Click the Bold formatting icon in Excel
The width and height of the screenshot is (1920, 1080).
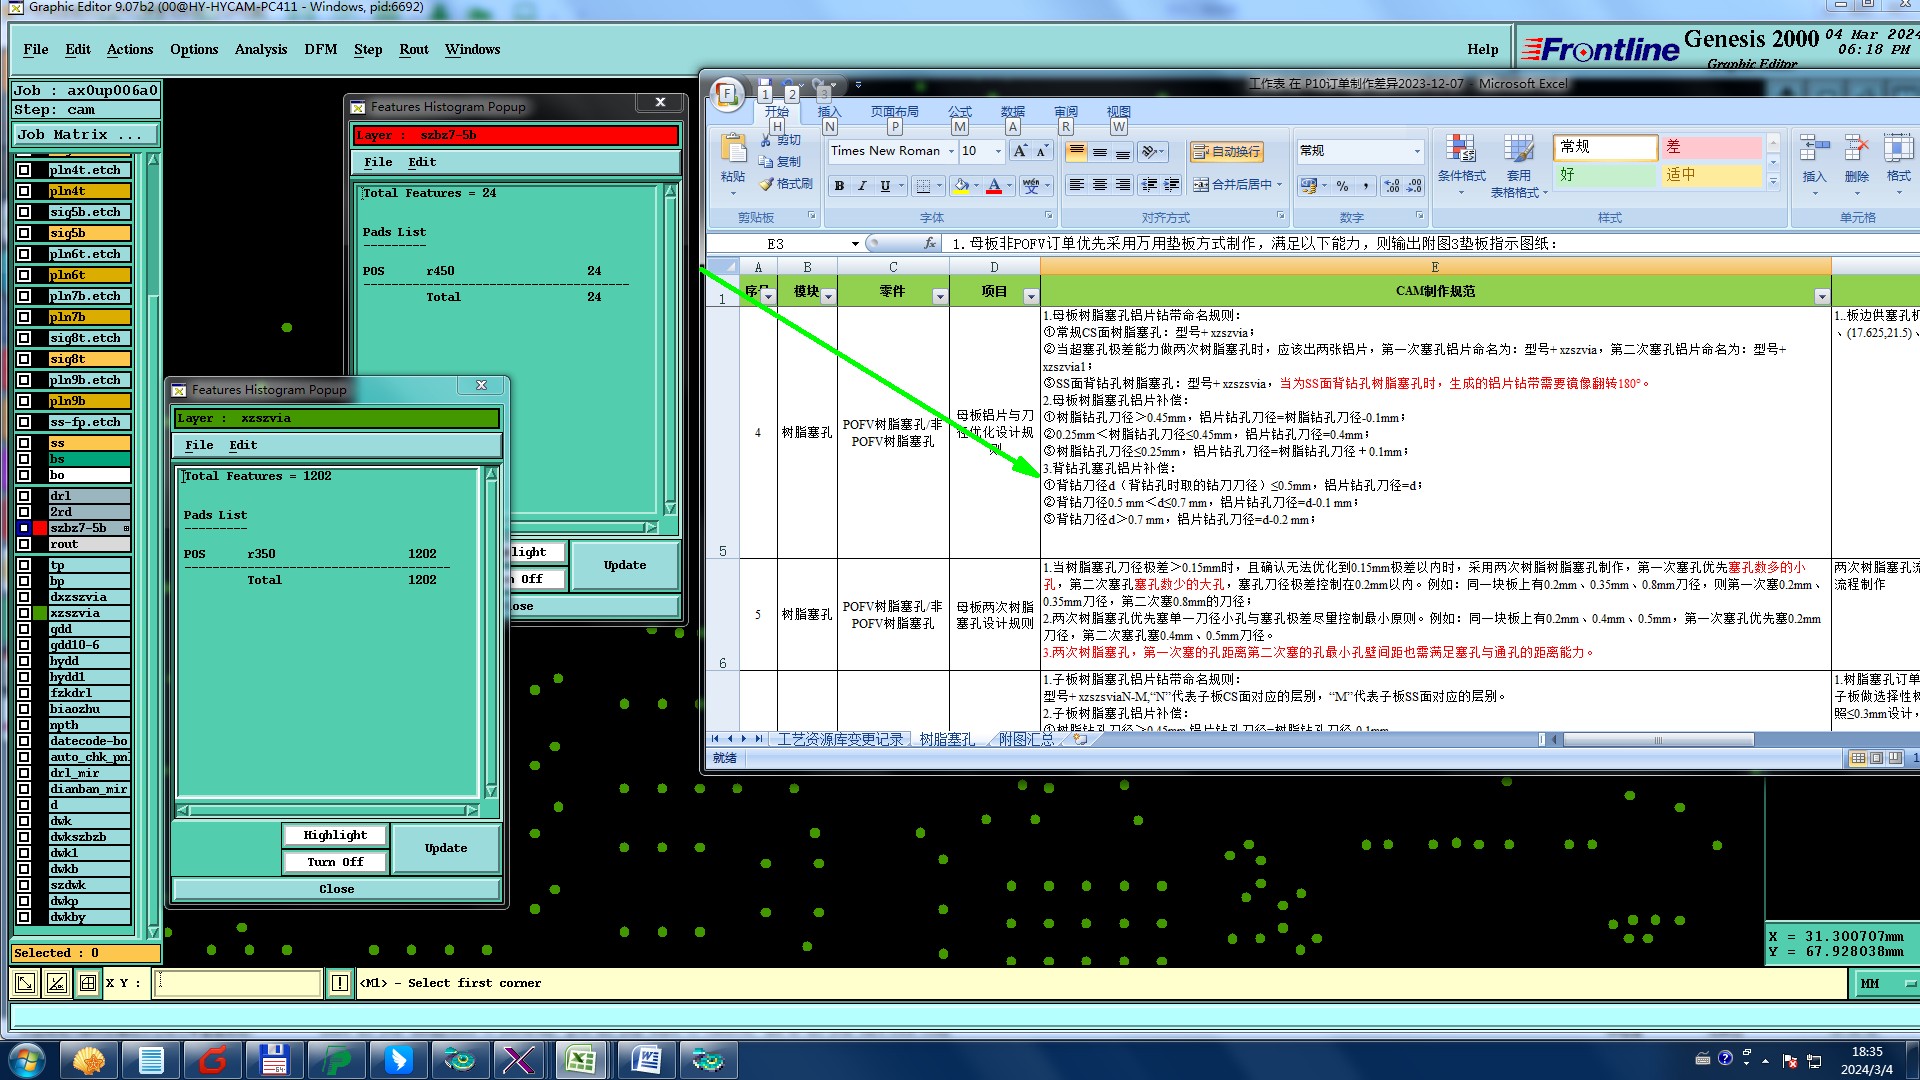[839, 186]
